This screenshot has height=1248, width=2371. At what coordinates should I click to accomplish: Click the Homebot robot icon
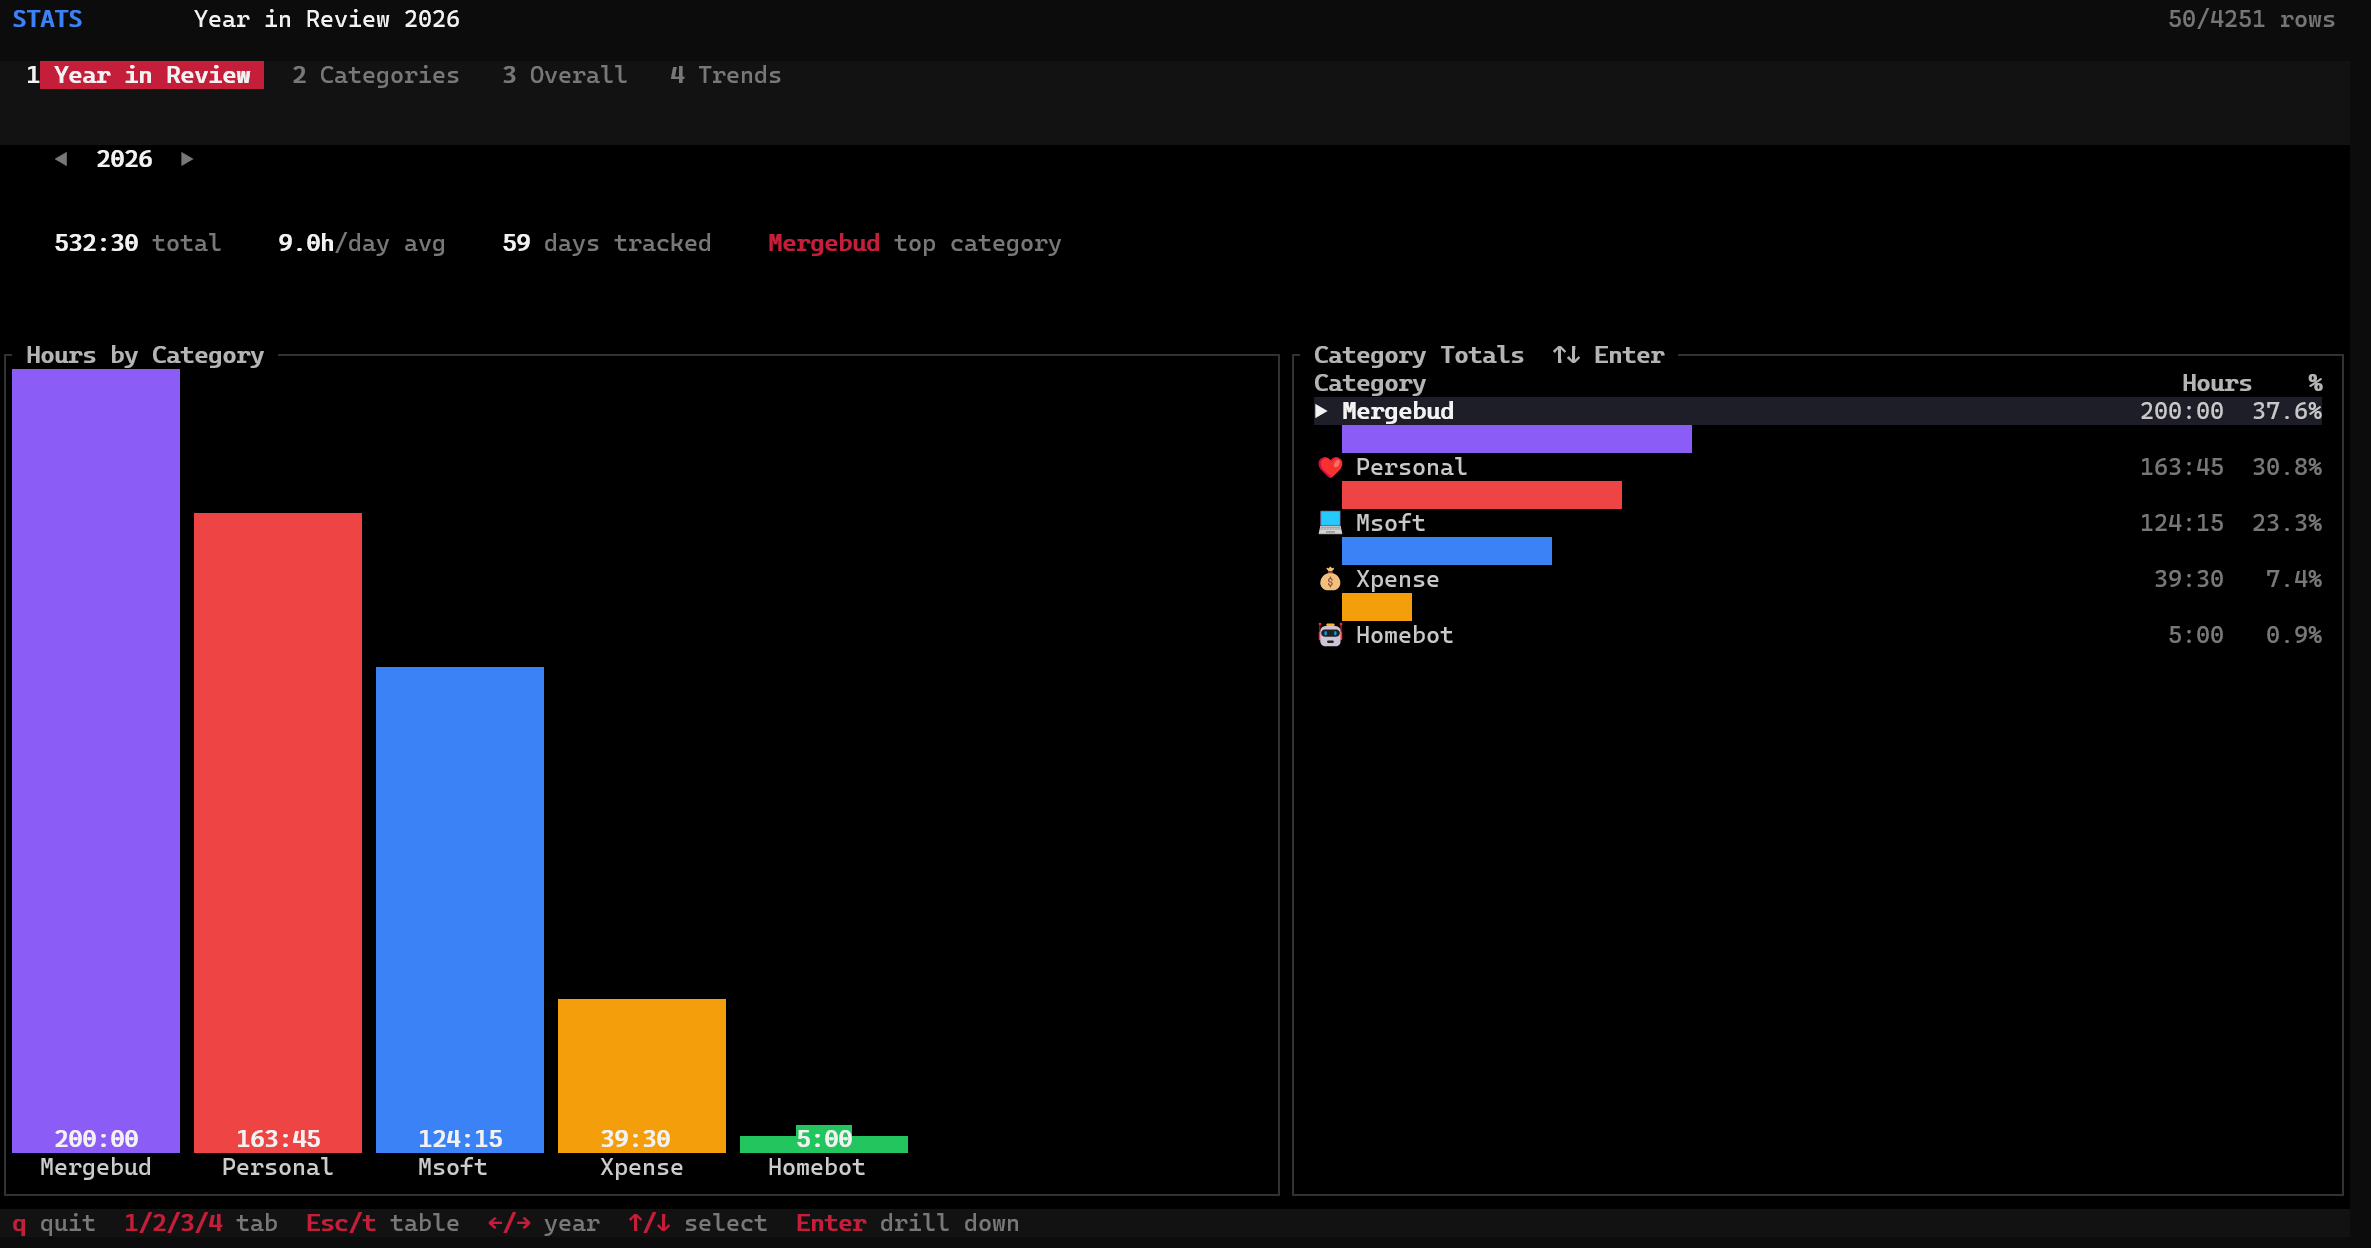click(x=1329, y=635)
